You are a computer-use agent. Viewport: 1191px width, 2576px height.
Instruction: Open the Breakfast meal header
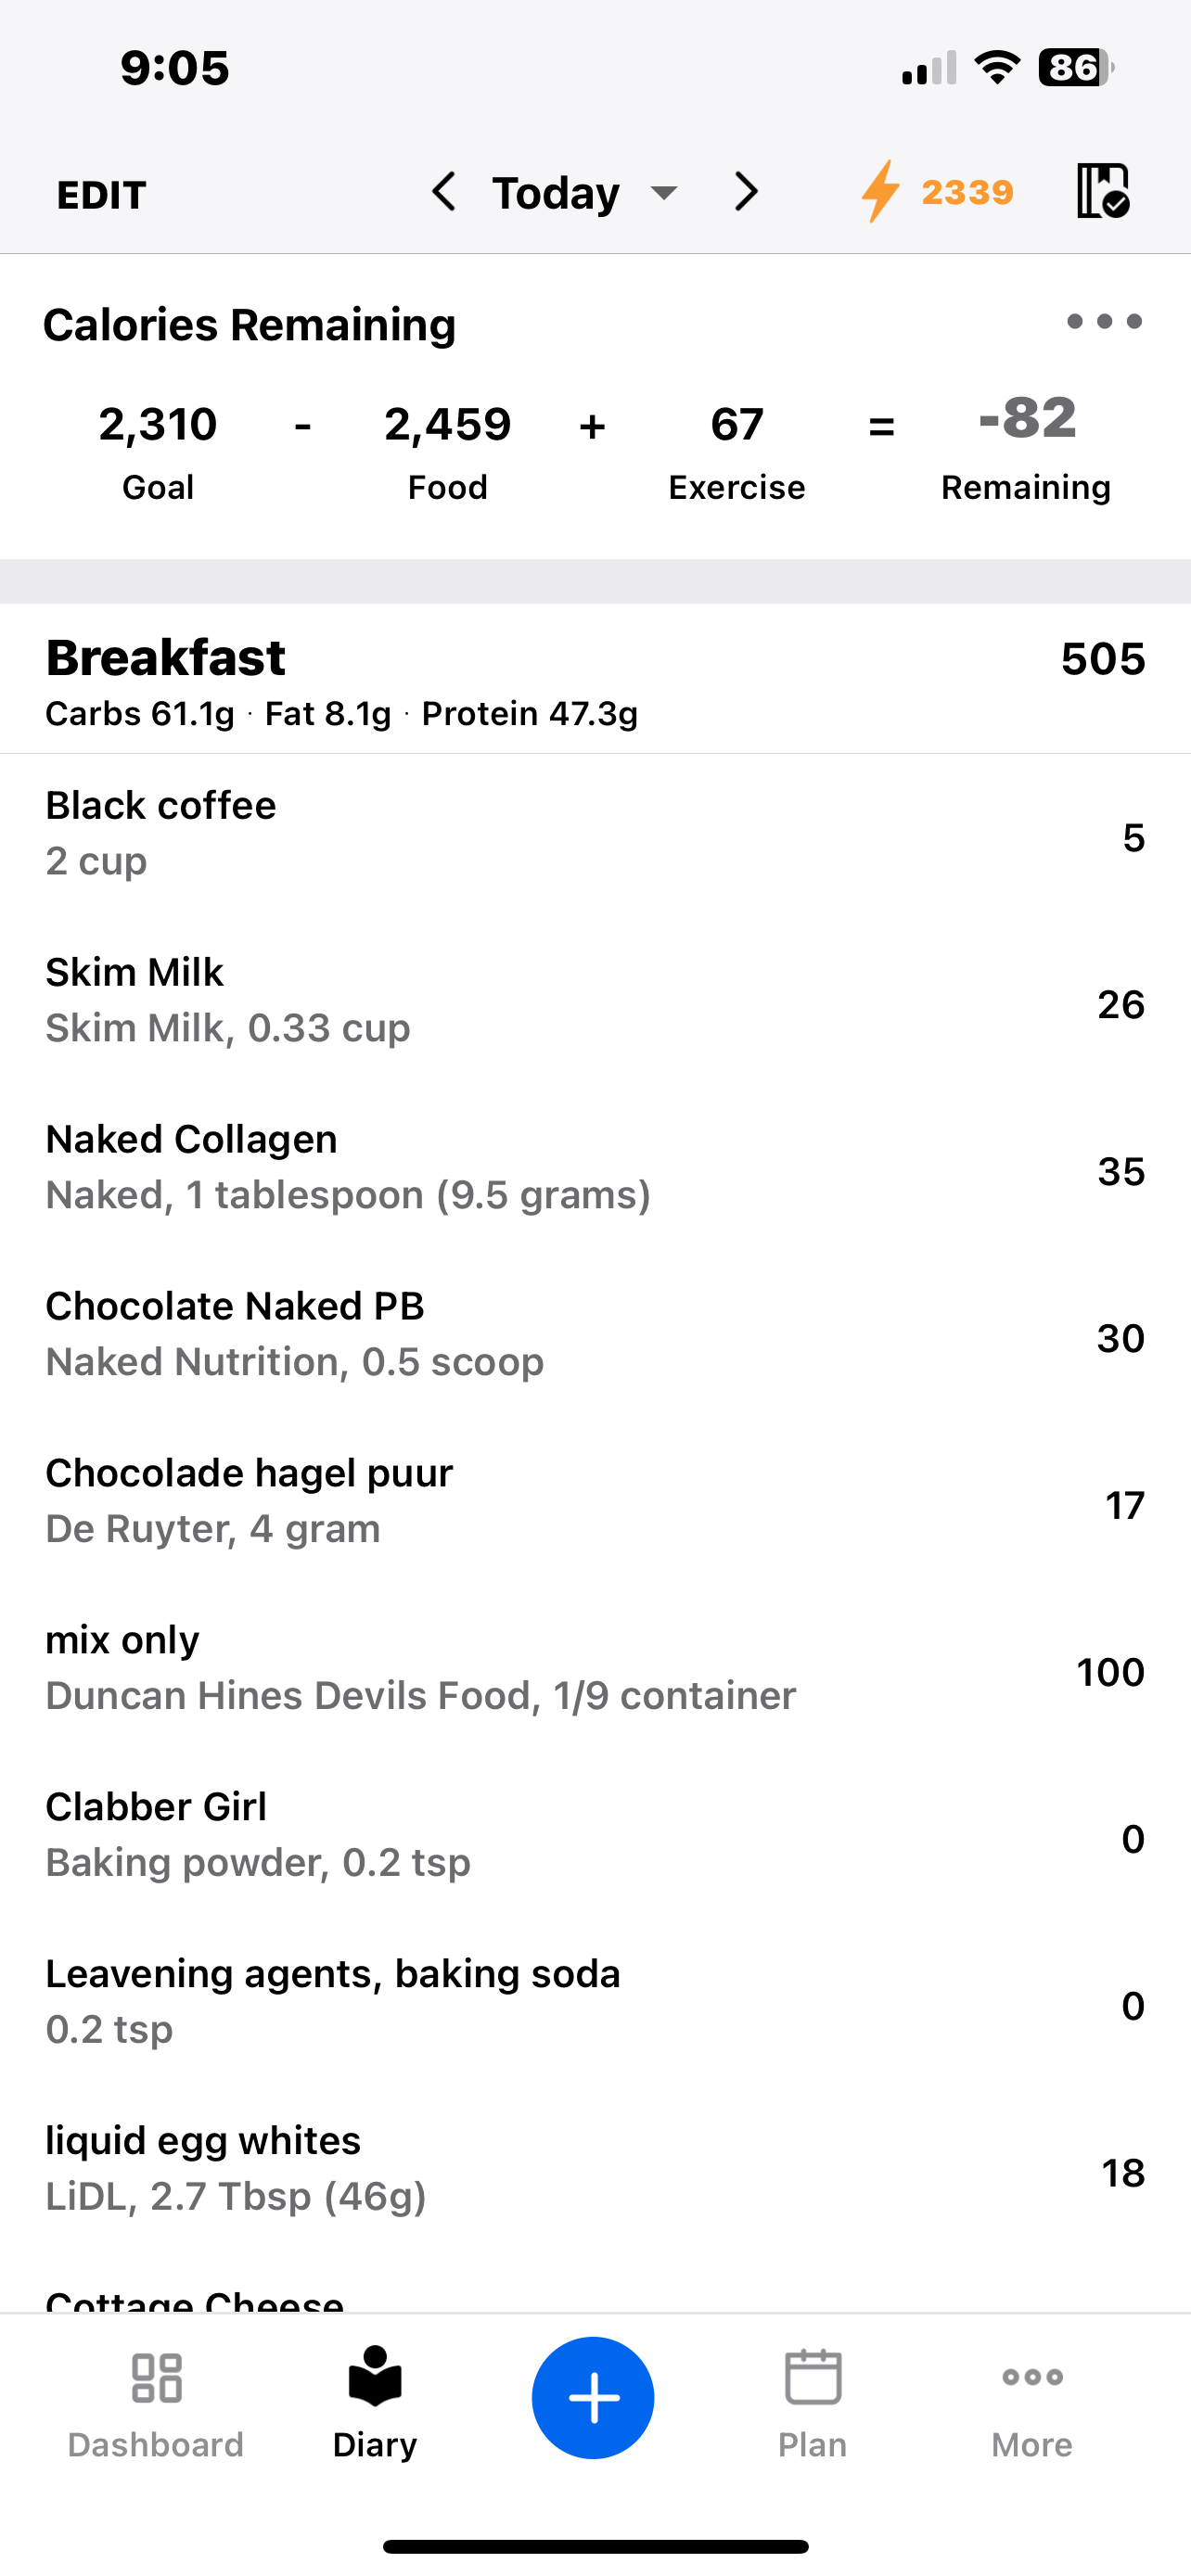(x=595, y=680)
